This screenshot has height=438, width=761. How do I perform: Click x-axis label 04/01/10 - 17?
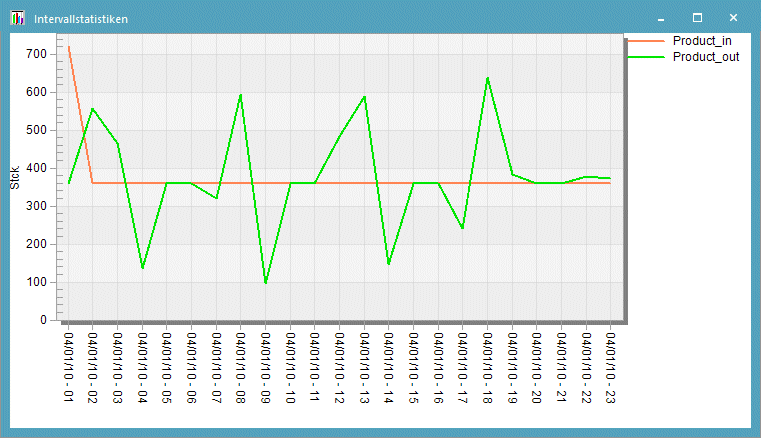(x=463, y=368)
